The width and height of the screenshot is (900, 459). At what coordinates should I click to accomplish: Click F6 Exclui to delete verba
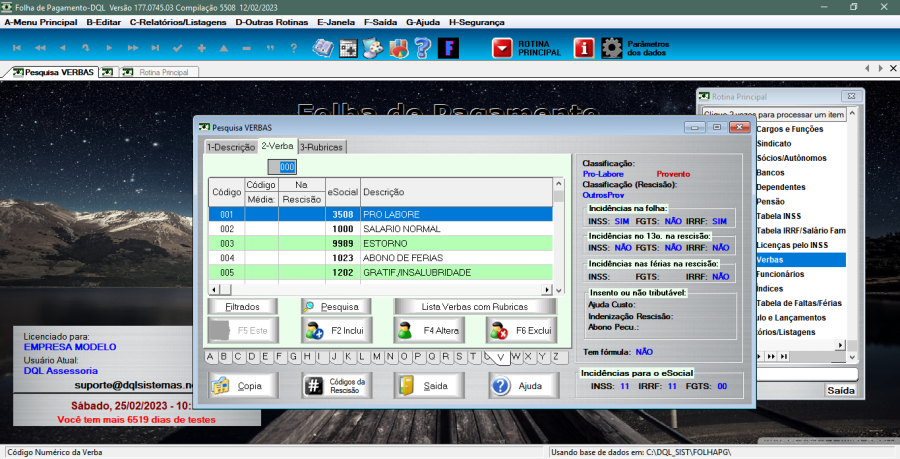(519, 330)
